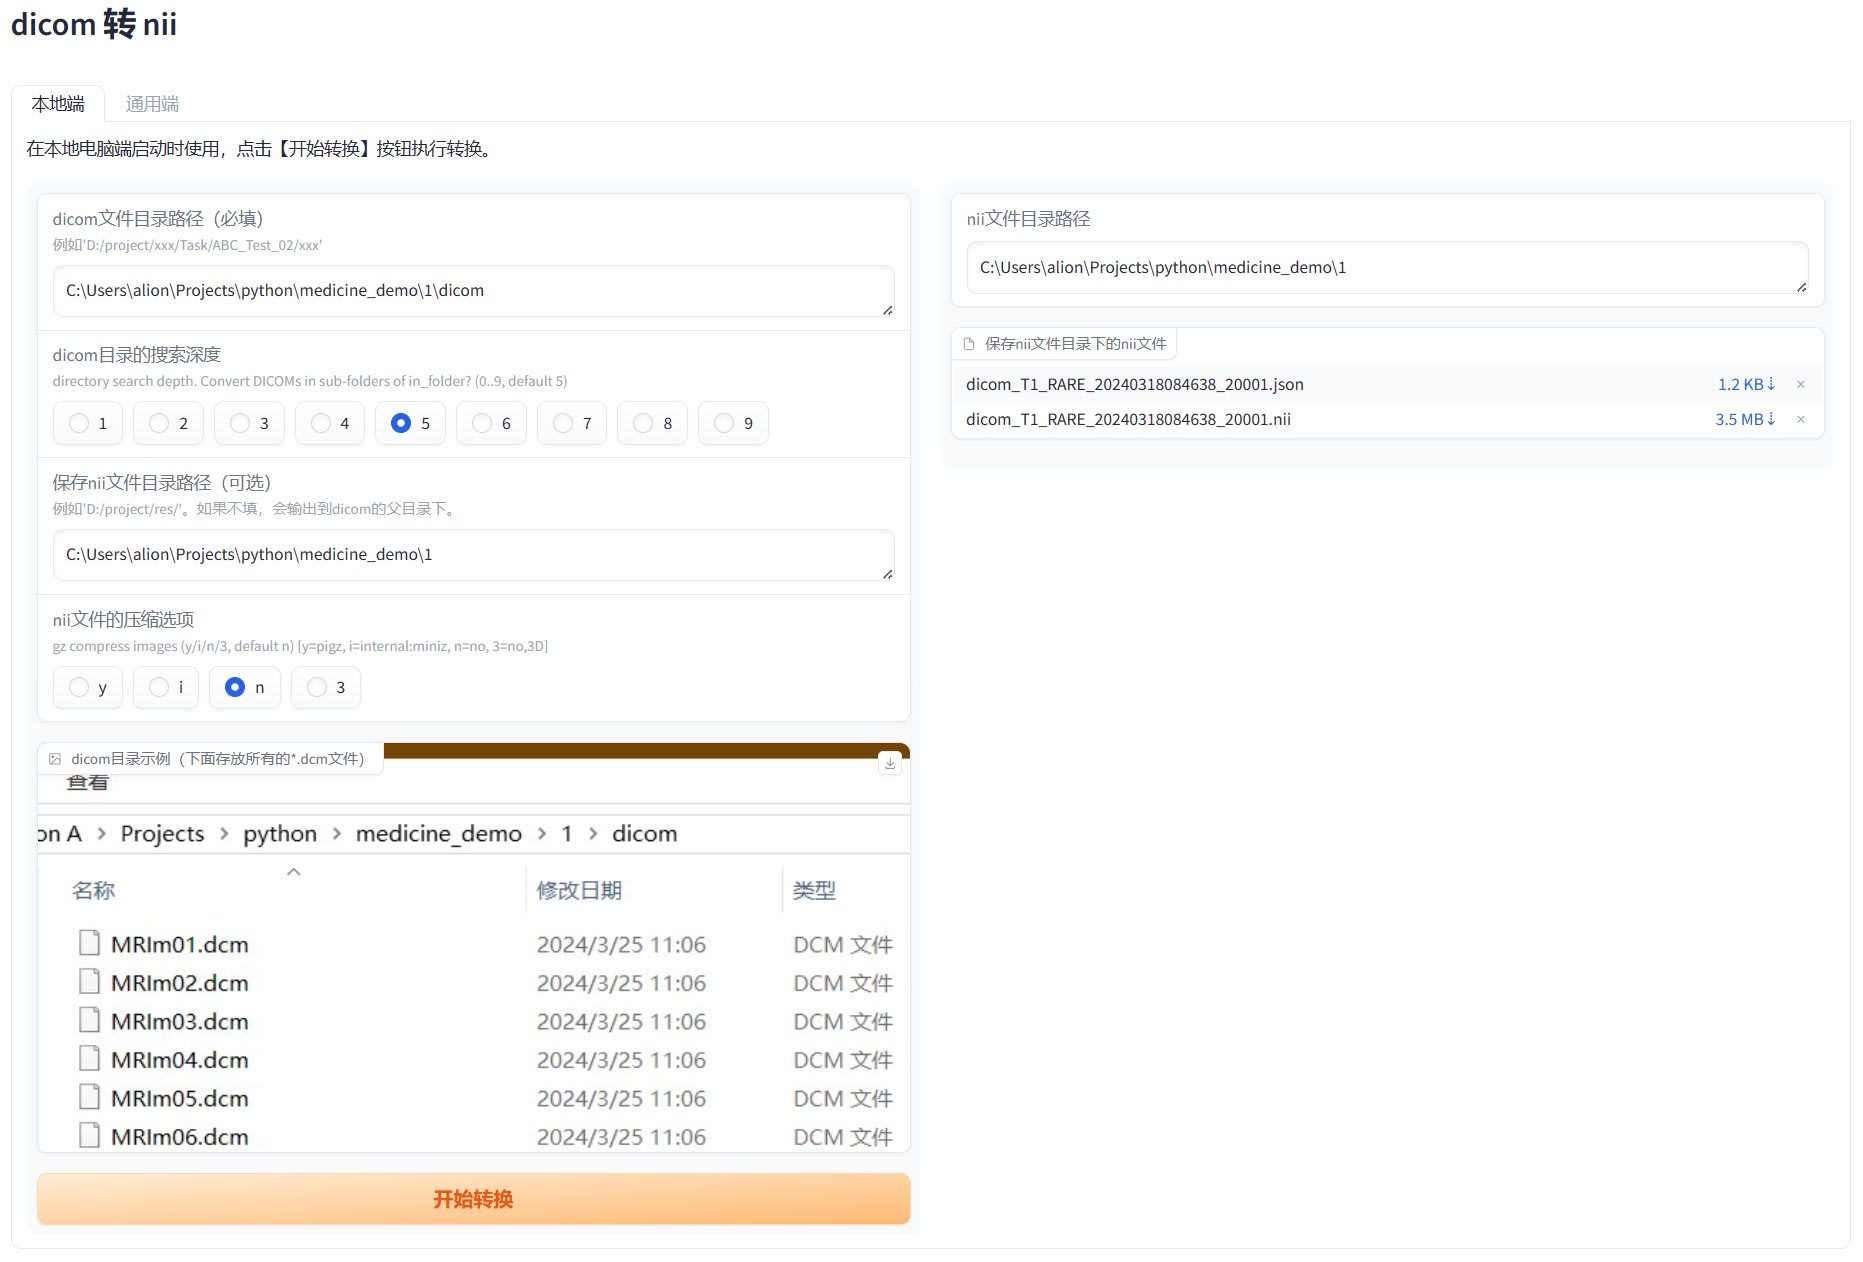
Task: Click resize handle of save path textbox
Action: pyautogui.click(x=887, y=574)
